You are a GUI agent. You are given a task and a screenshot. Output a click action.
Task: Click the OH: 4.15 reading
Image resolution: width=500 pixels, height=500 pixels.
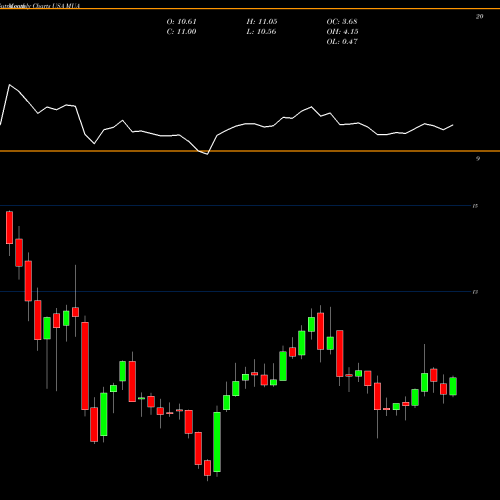point(342,32)
